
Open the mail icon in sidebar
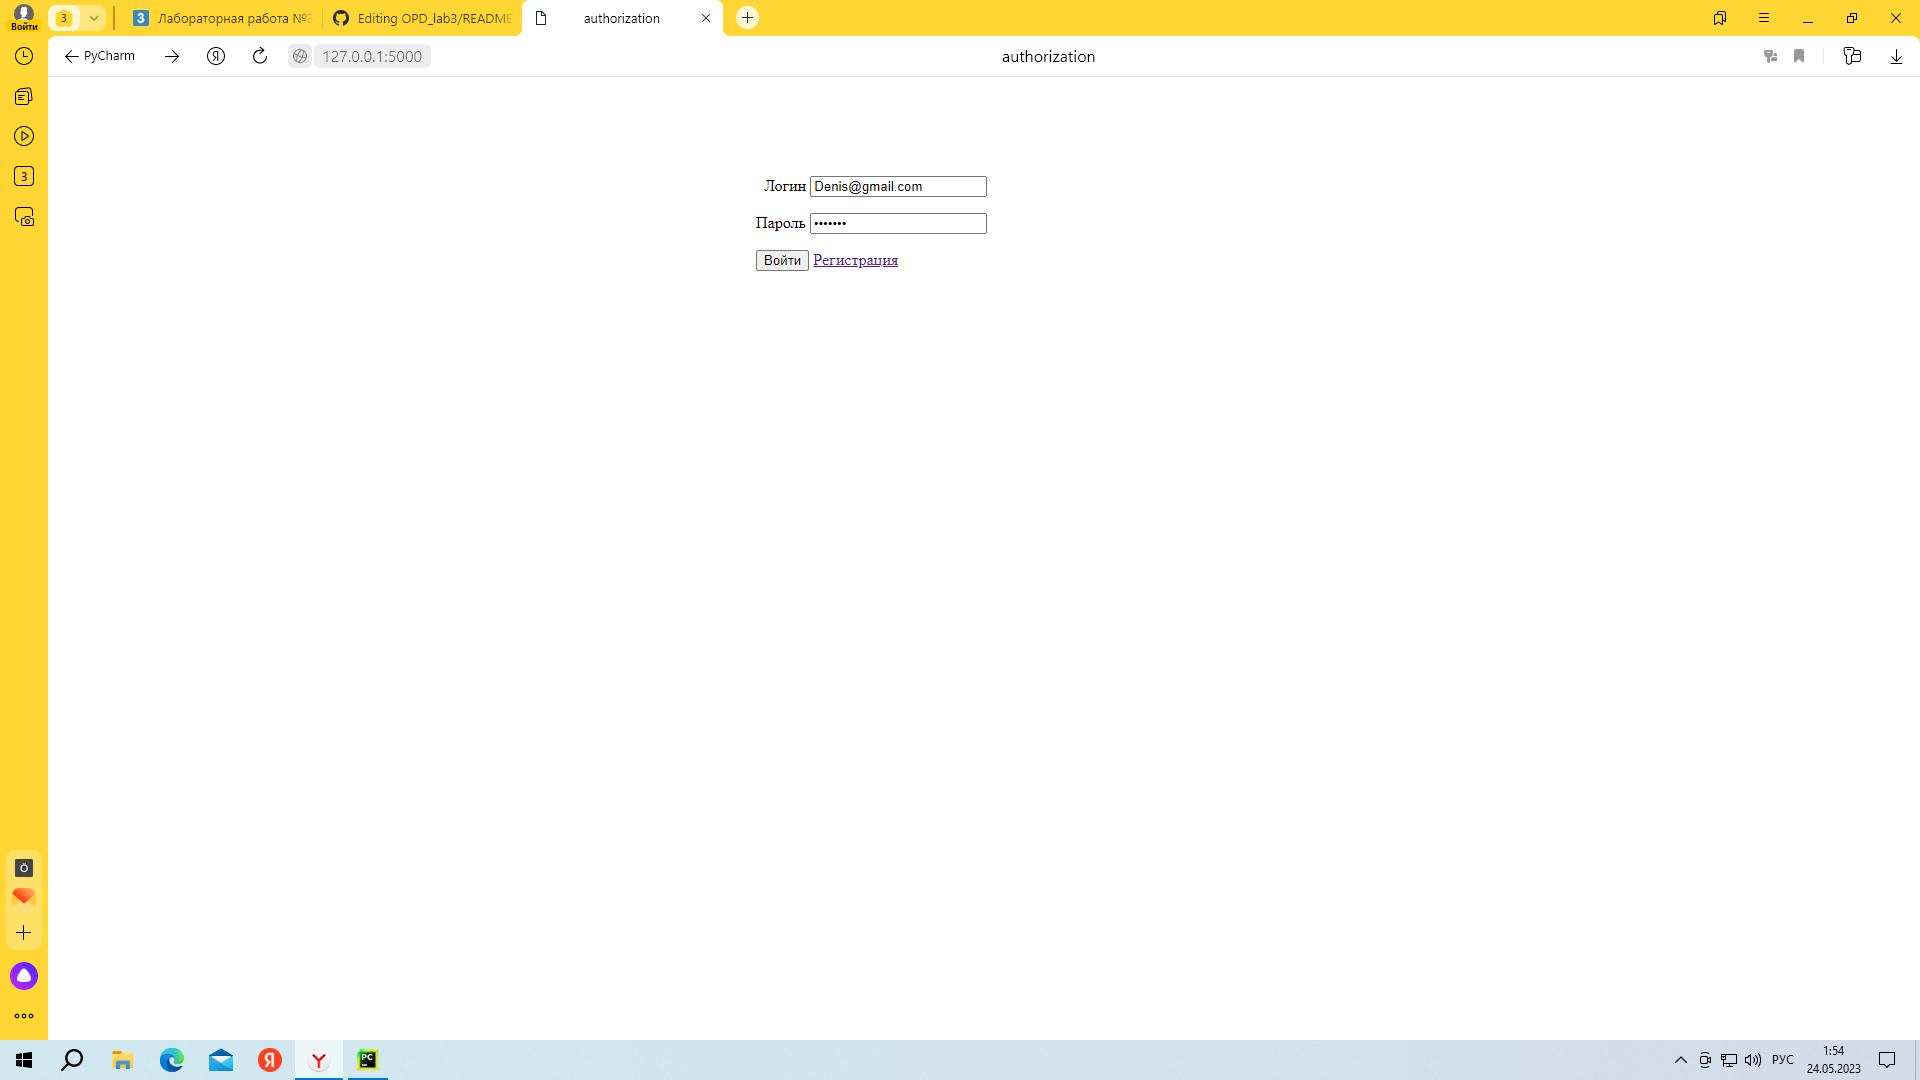click(24, 897)
